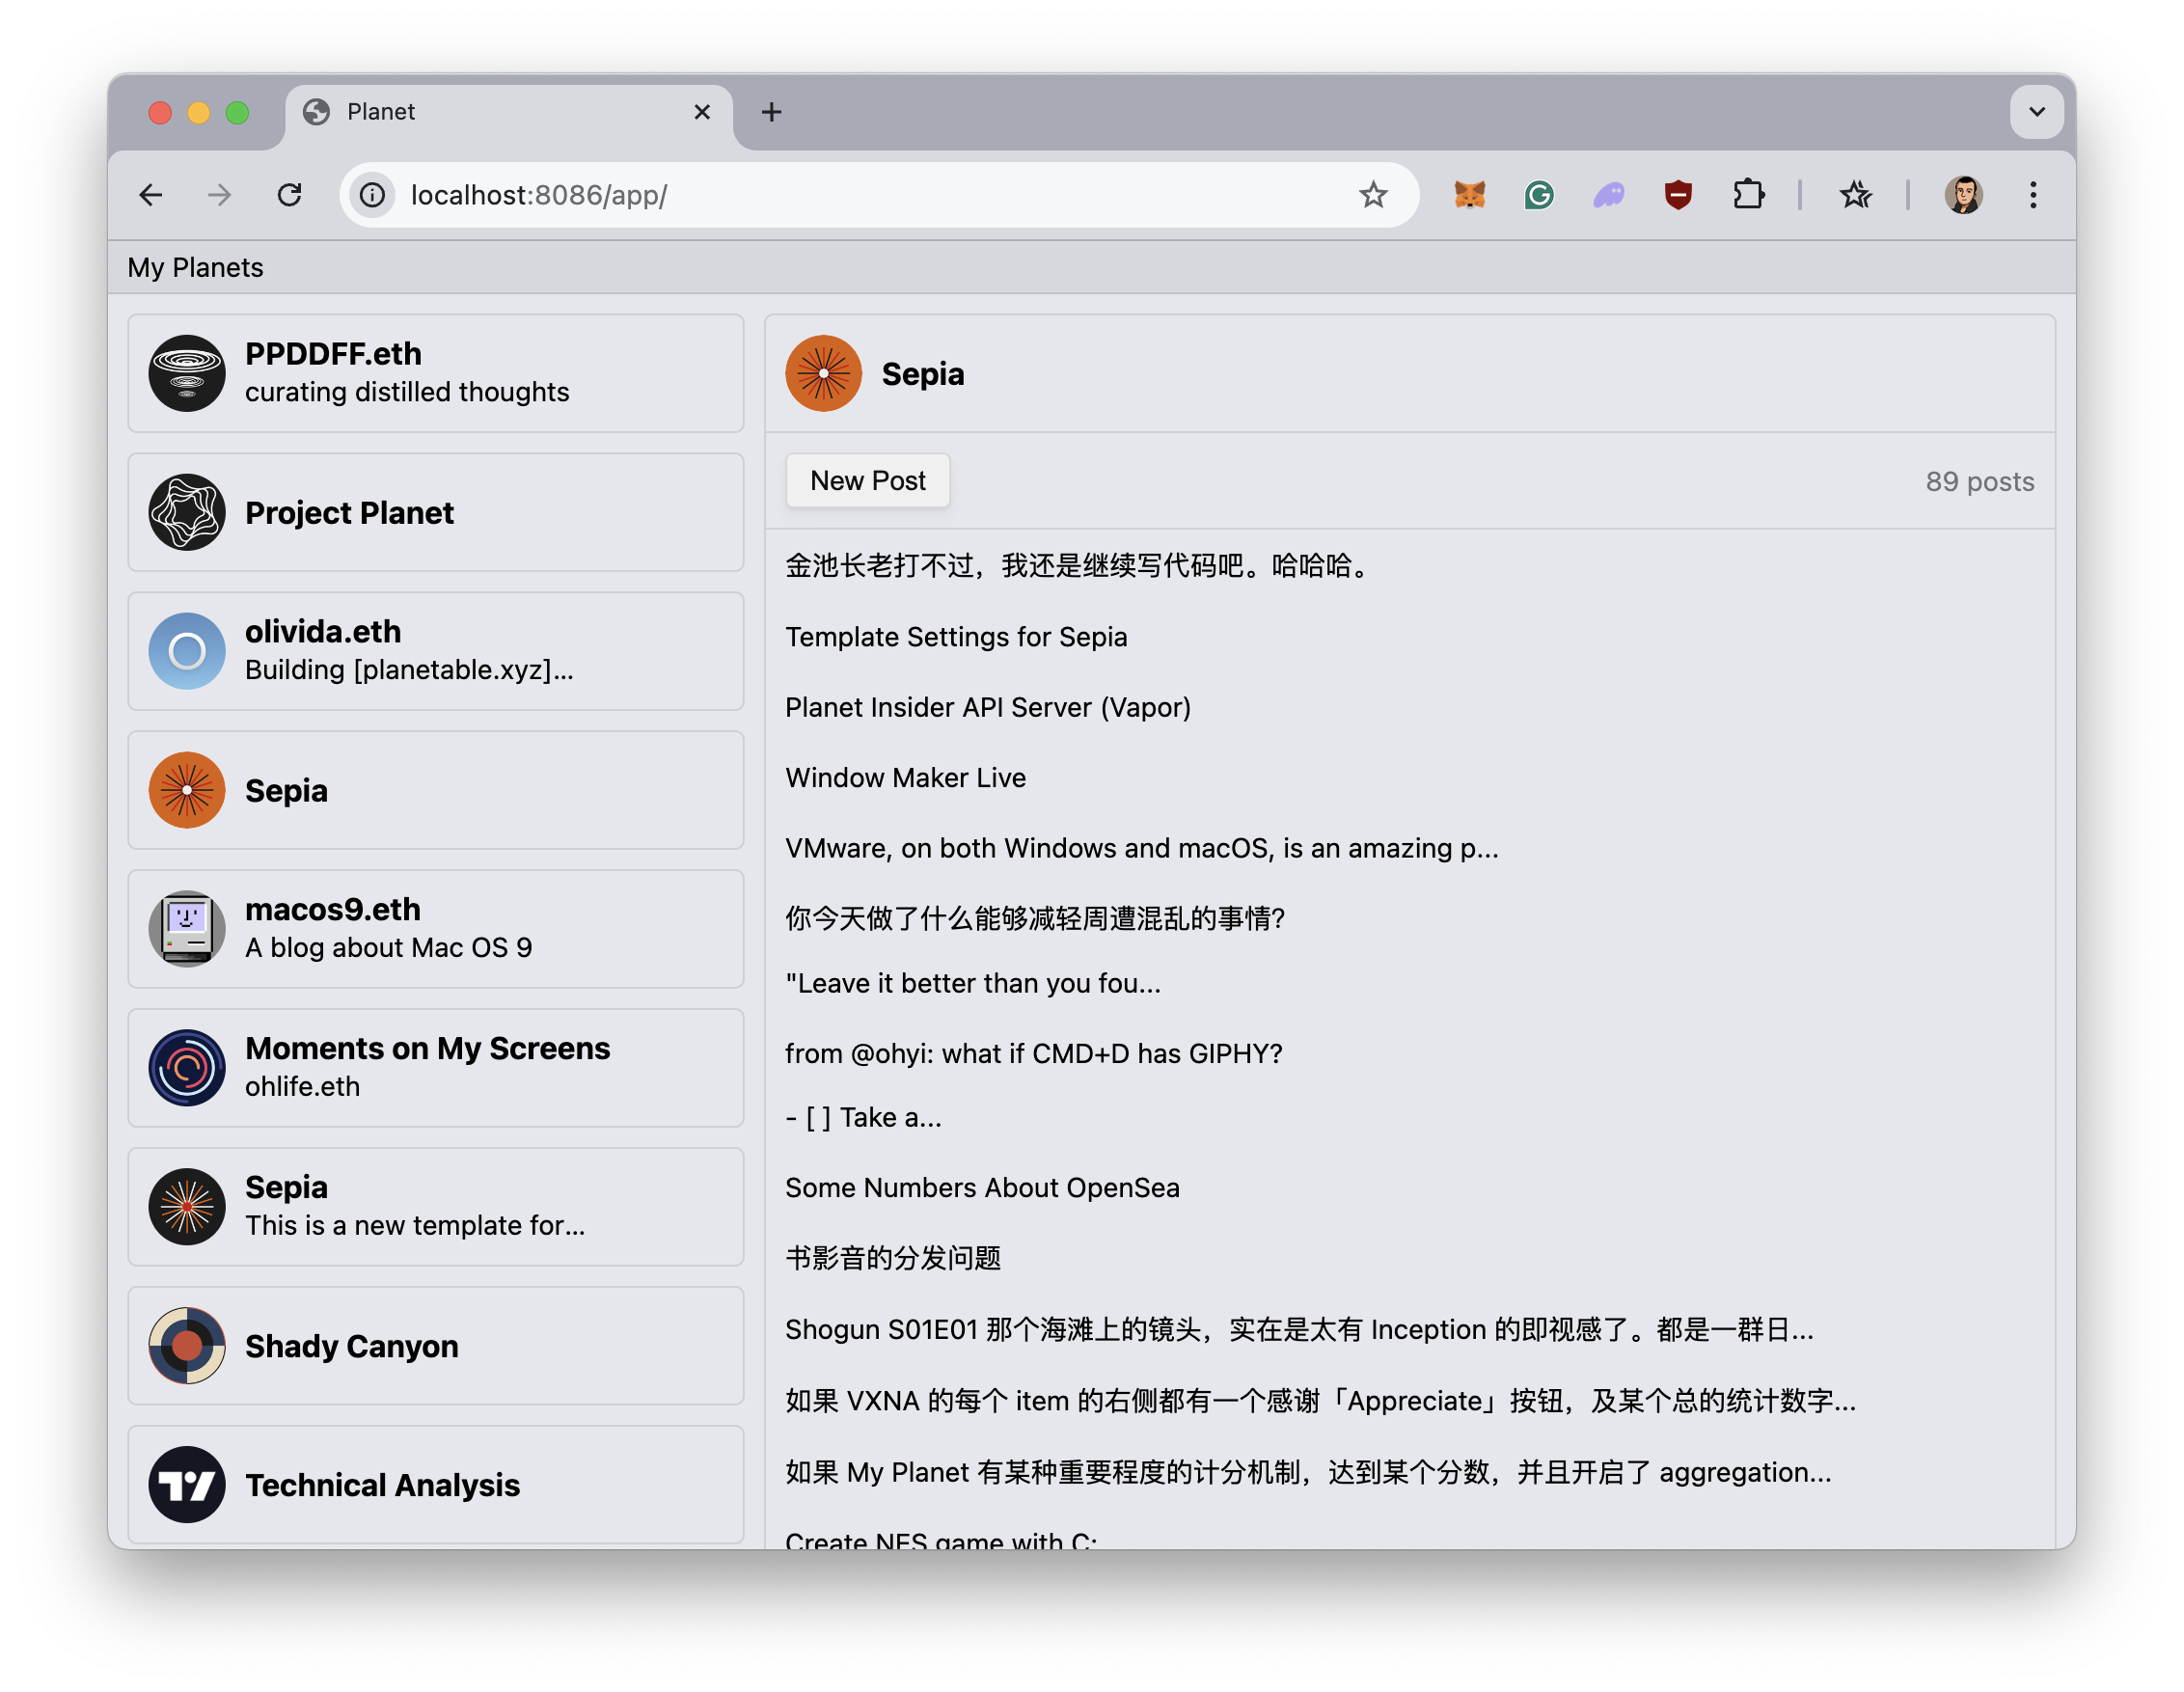Open the Window Maker Live post
This screenshot has height=1692, width=2184.
(x=905, y=777)
